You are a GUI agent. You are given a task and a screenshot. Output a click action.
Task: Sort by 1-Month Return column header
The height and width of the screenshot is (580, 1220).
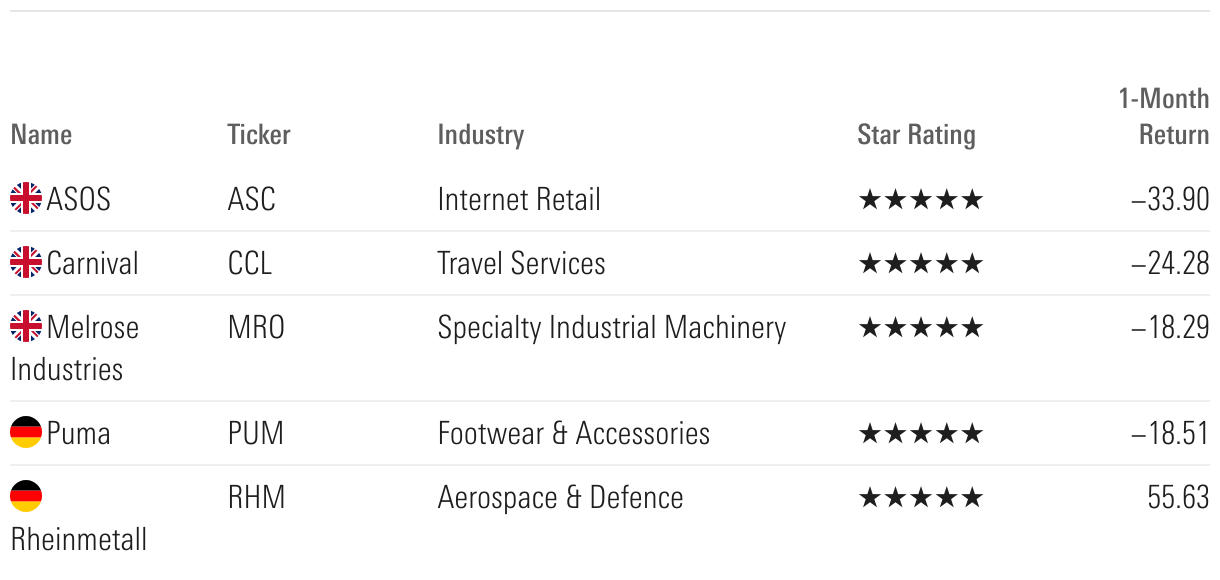coord(1164,116)
